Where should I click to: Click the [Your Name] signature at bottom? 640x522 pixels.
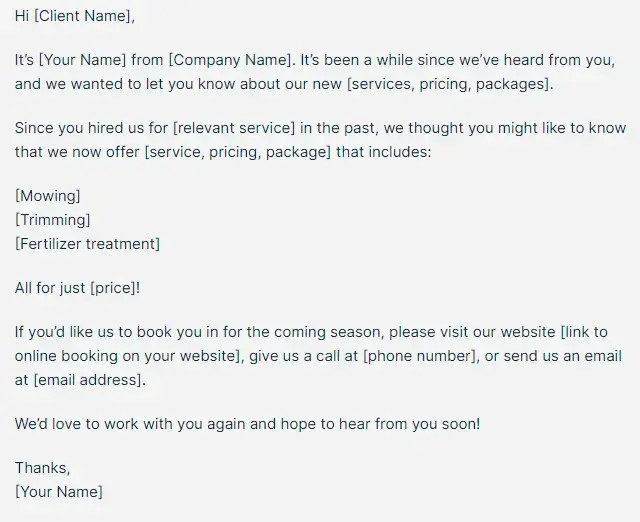tap(59, 492)
